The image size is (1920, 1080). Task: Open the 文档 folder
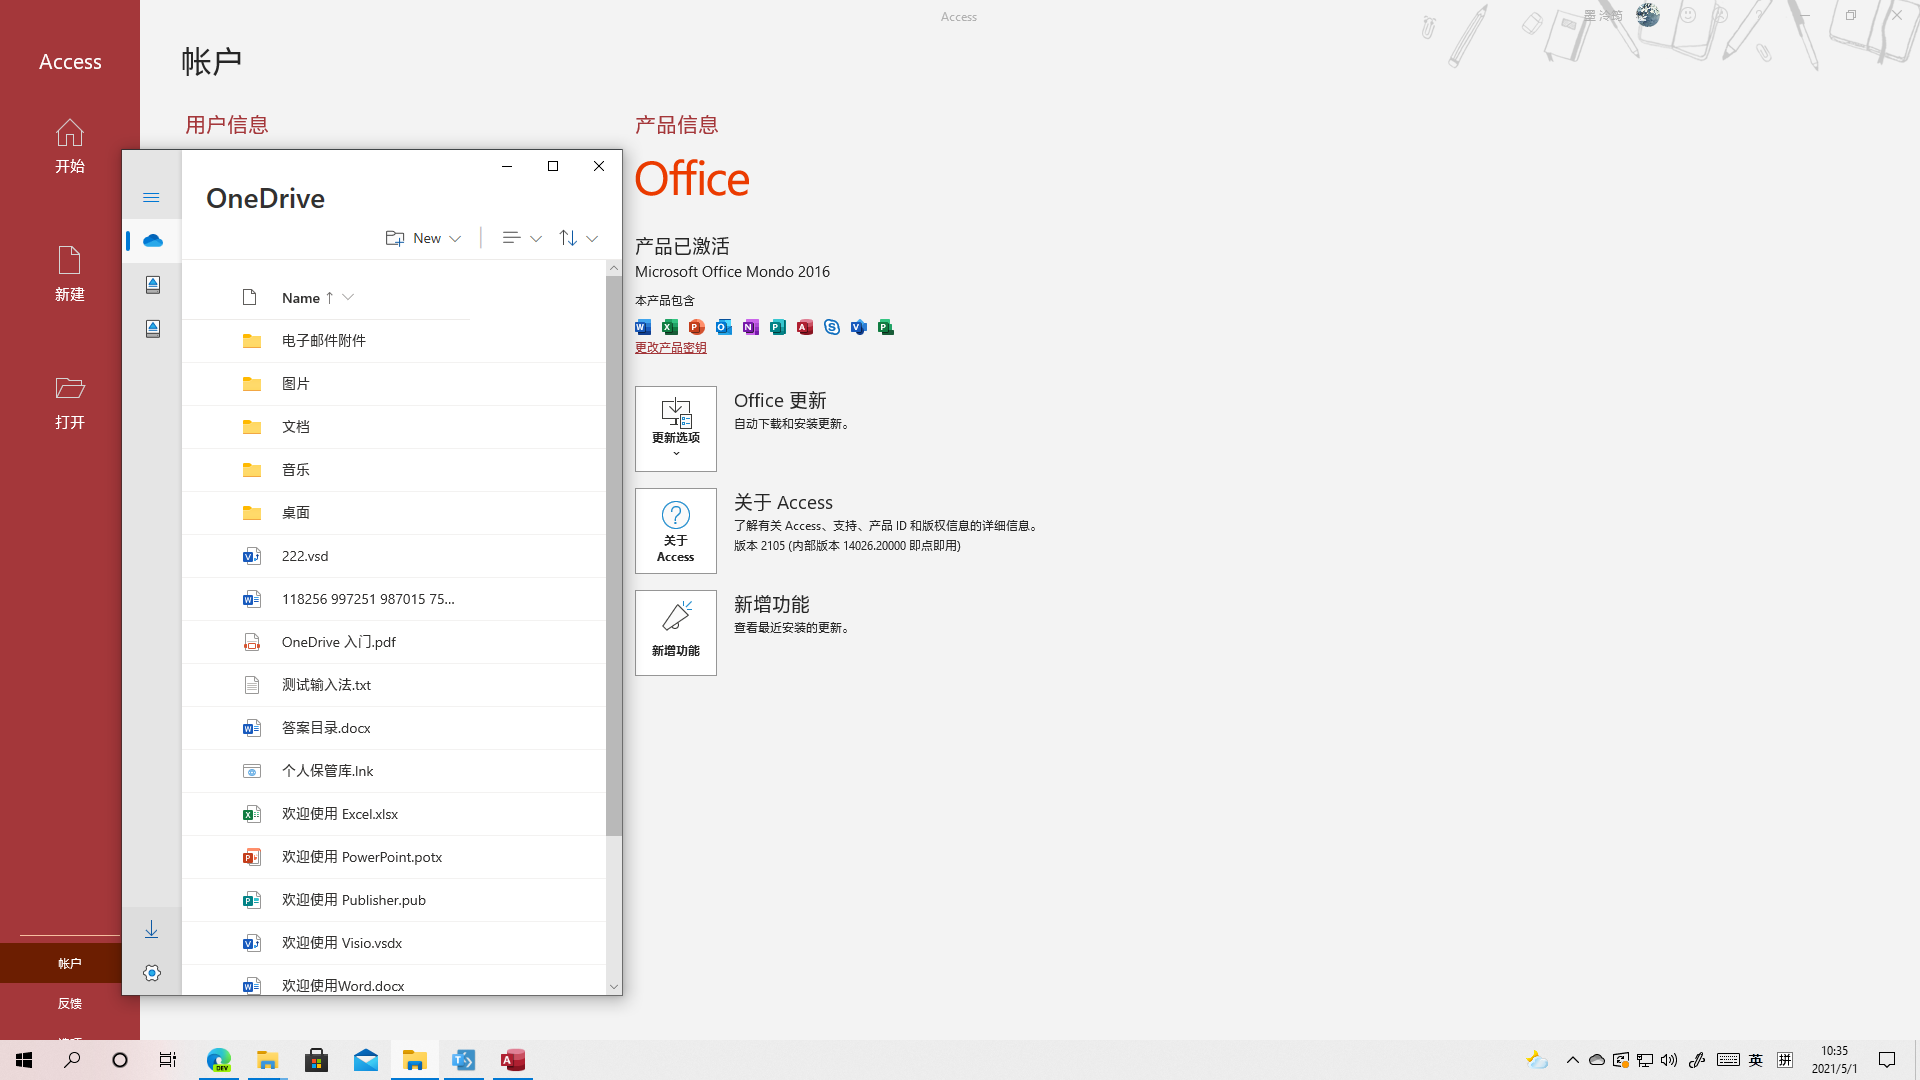click(394, 427)
